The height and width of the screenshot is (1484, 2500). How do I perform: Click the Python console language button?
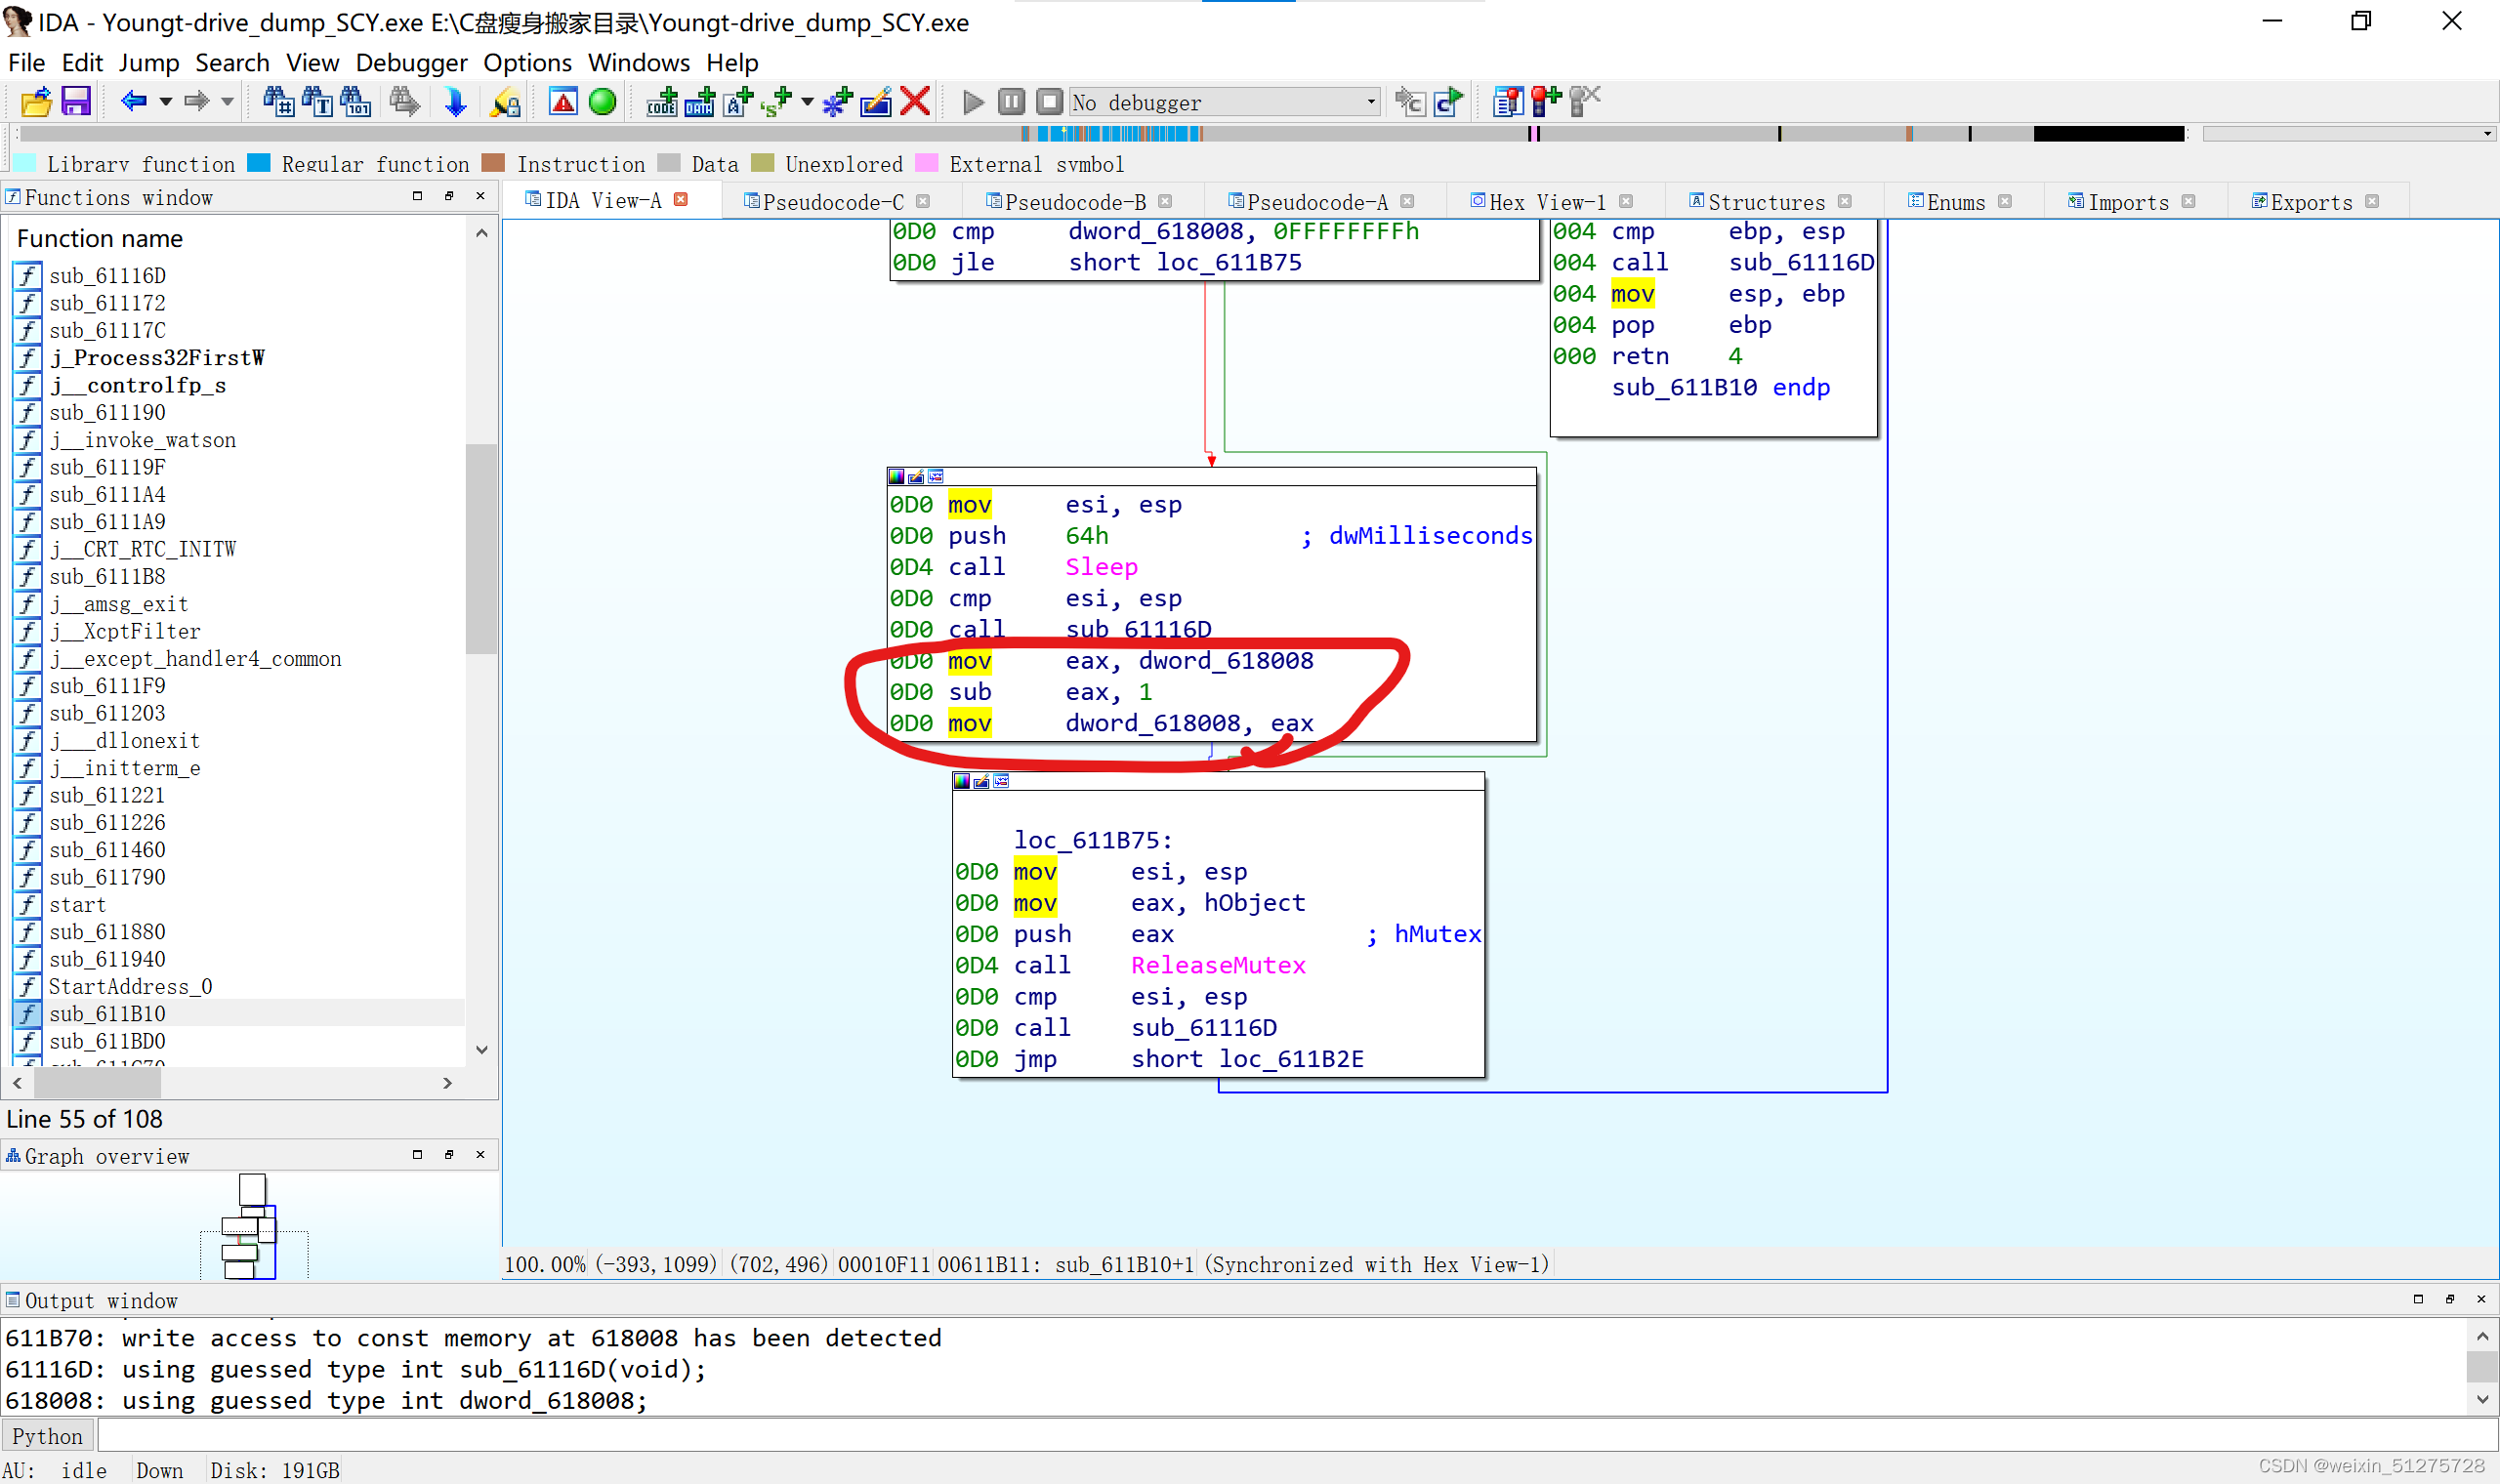click(x=48, y=1436)
